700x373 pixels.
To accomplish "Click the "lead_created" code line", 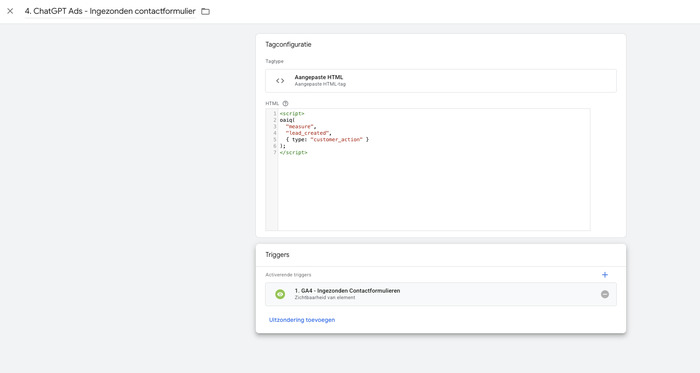I will pos(308,133).
